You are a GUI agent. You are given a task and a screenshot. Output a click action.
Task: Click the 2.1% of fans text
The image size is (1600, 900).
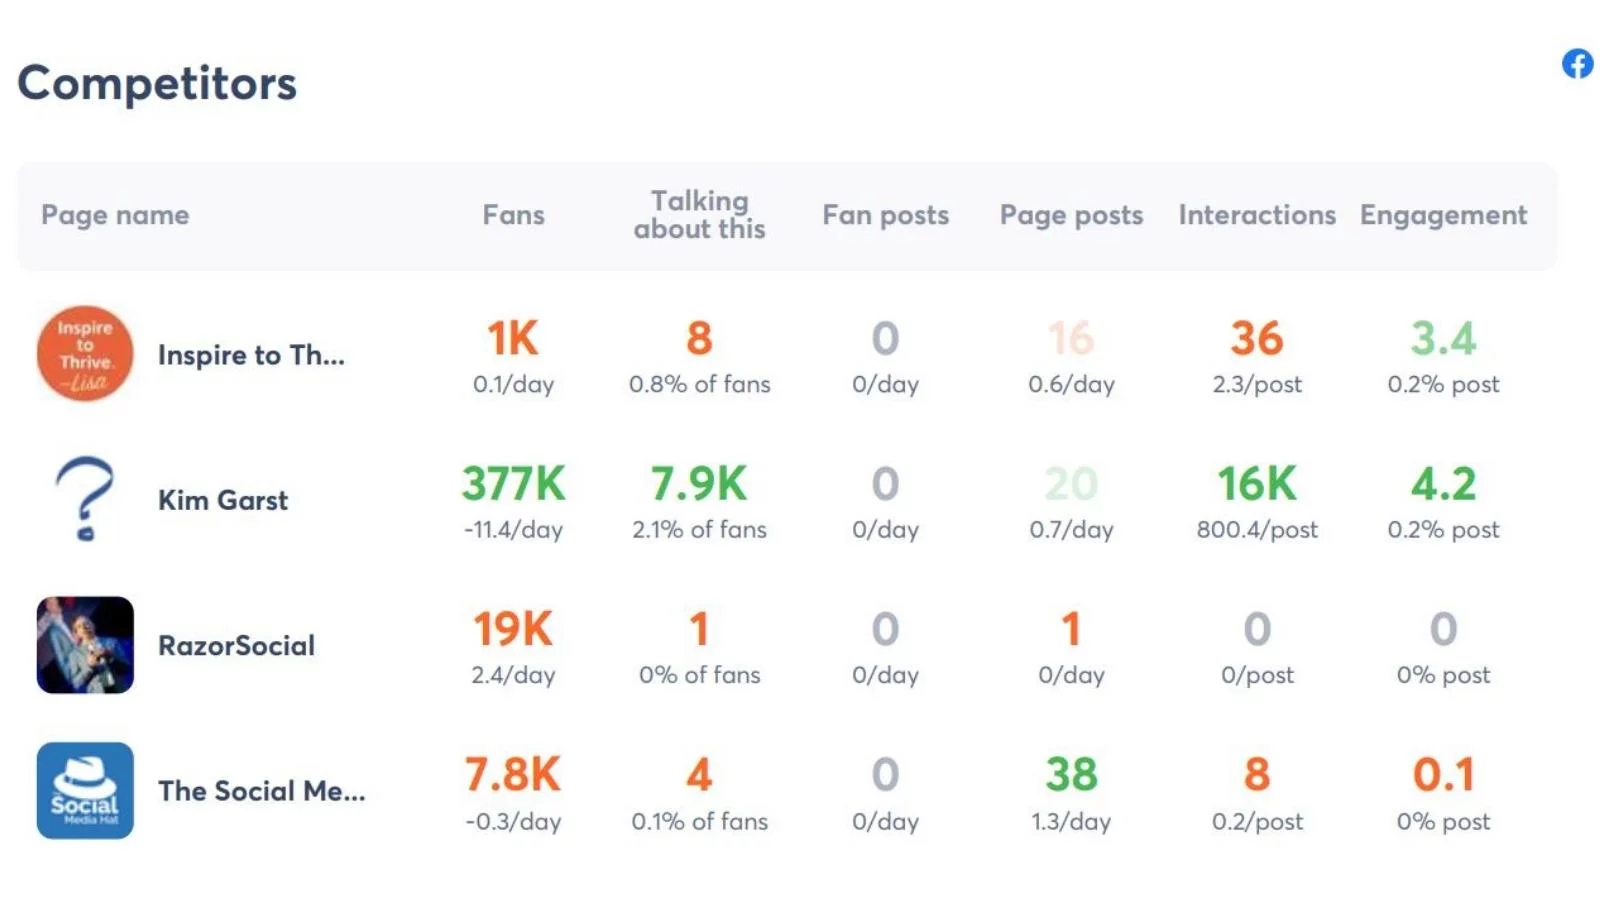click(699, 529)
